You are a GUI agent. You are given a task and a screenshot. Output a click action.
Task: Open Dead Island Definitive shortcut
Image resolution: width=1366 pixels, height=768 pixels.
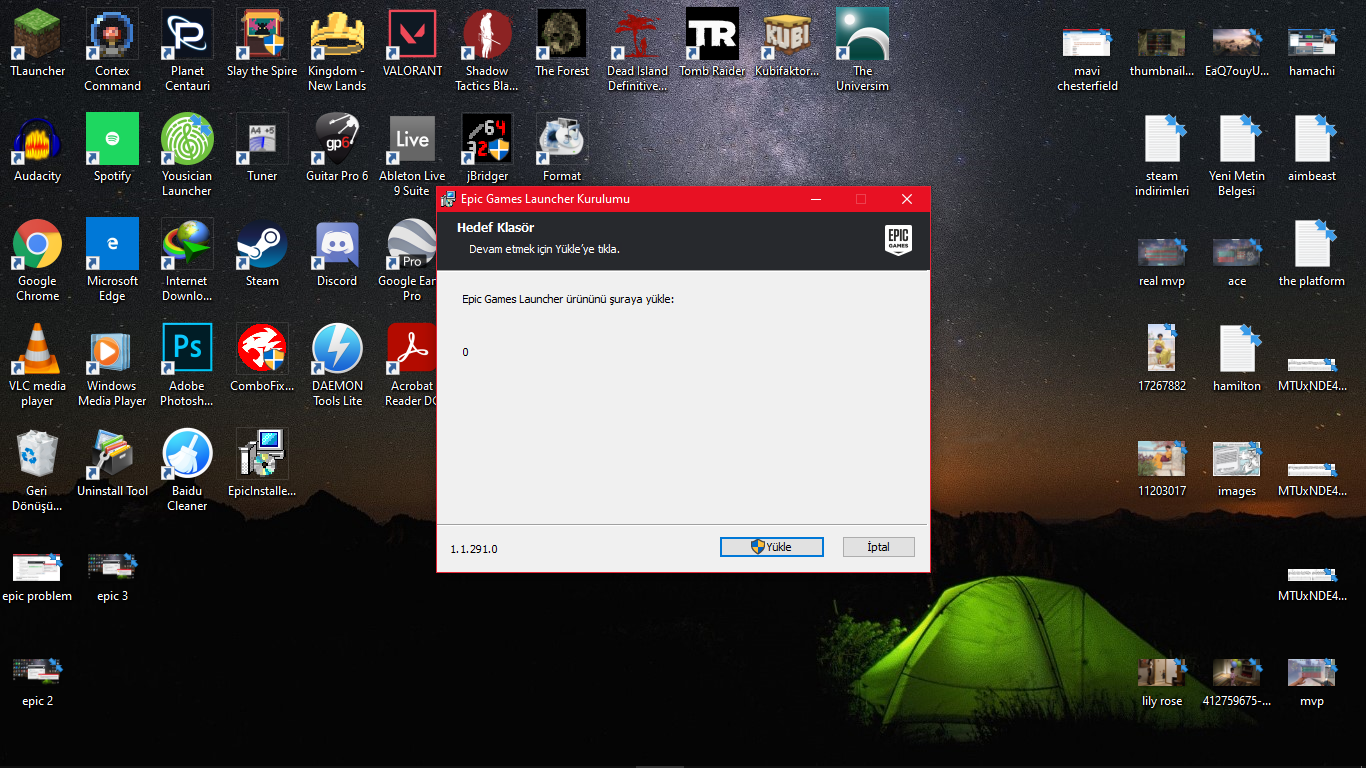coord(637,50)
